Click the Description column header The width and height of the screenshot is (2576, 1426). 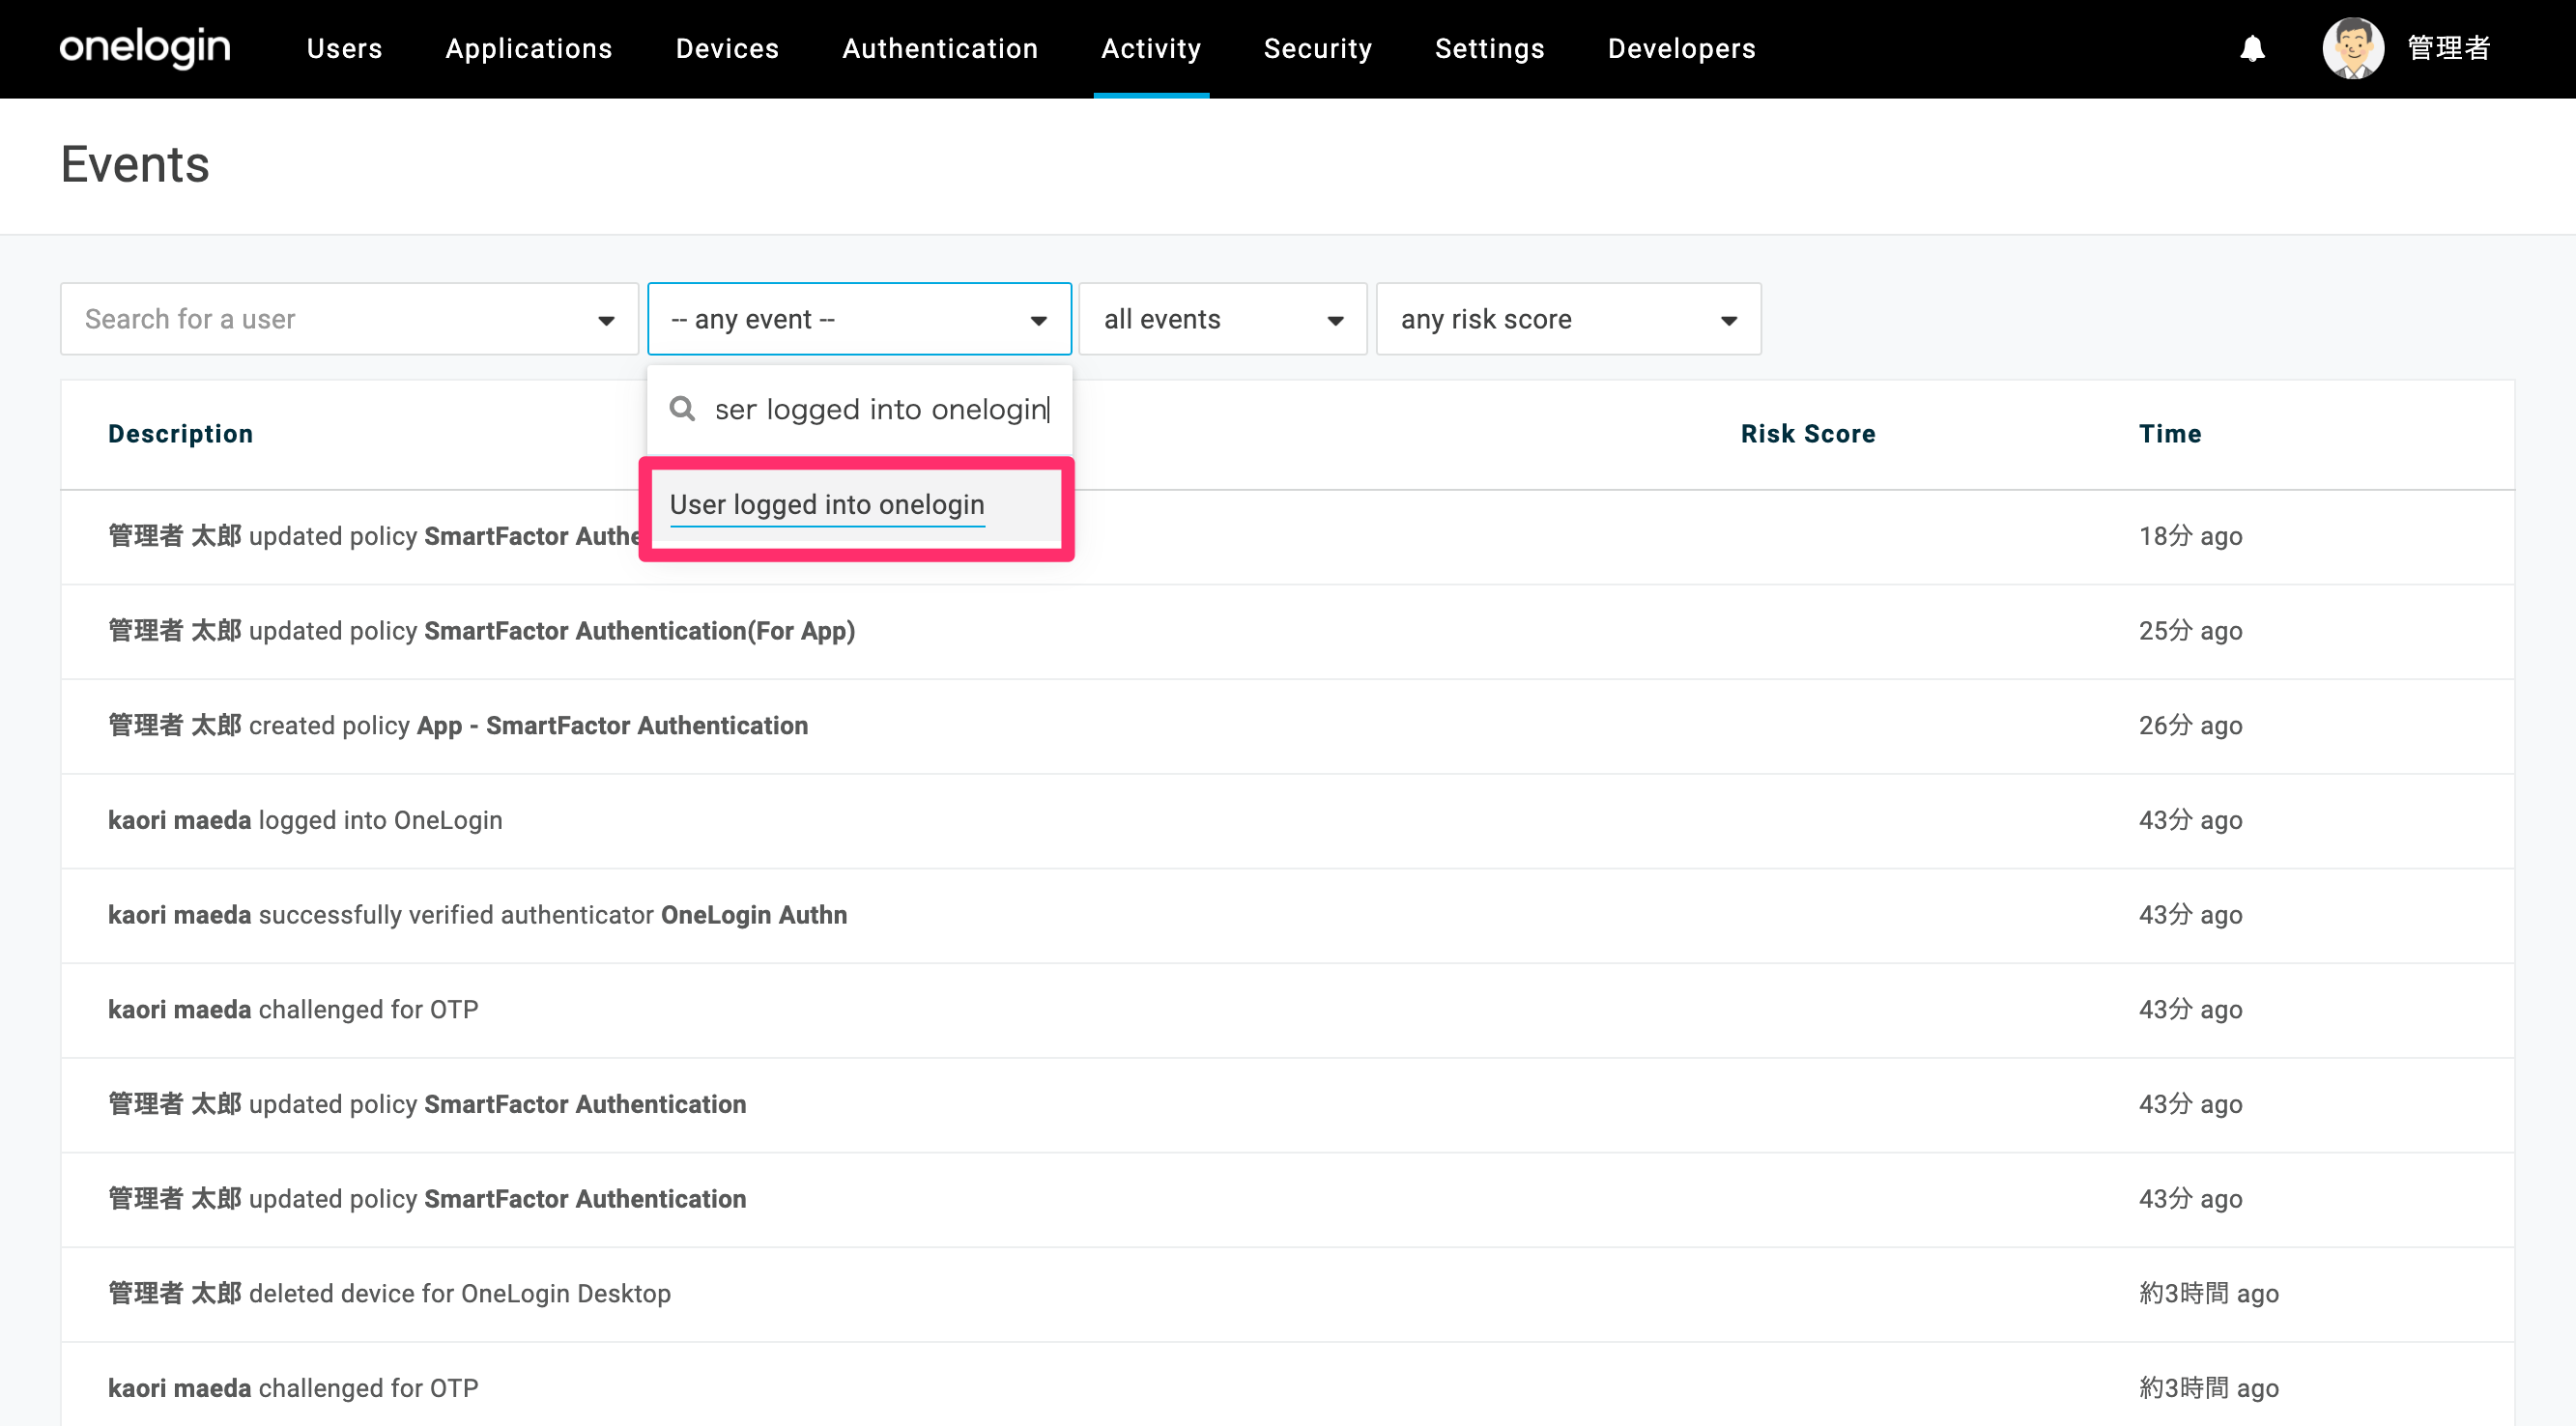coord(181,434)
